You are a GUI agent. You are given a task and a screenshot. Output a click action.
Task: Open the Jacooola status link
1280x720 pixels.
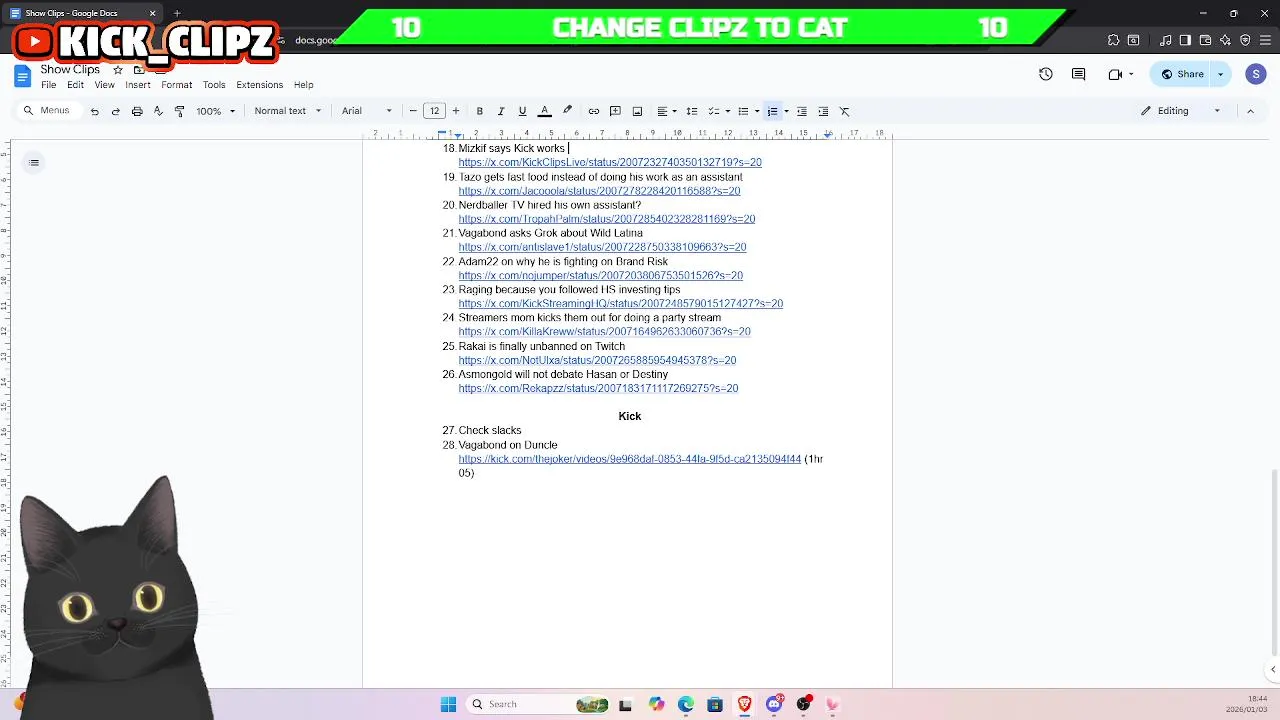[599, 191]
